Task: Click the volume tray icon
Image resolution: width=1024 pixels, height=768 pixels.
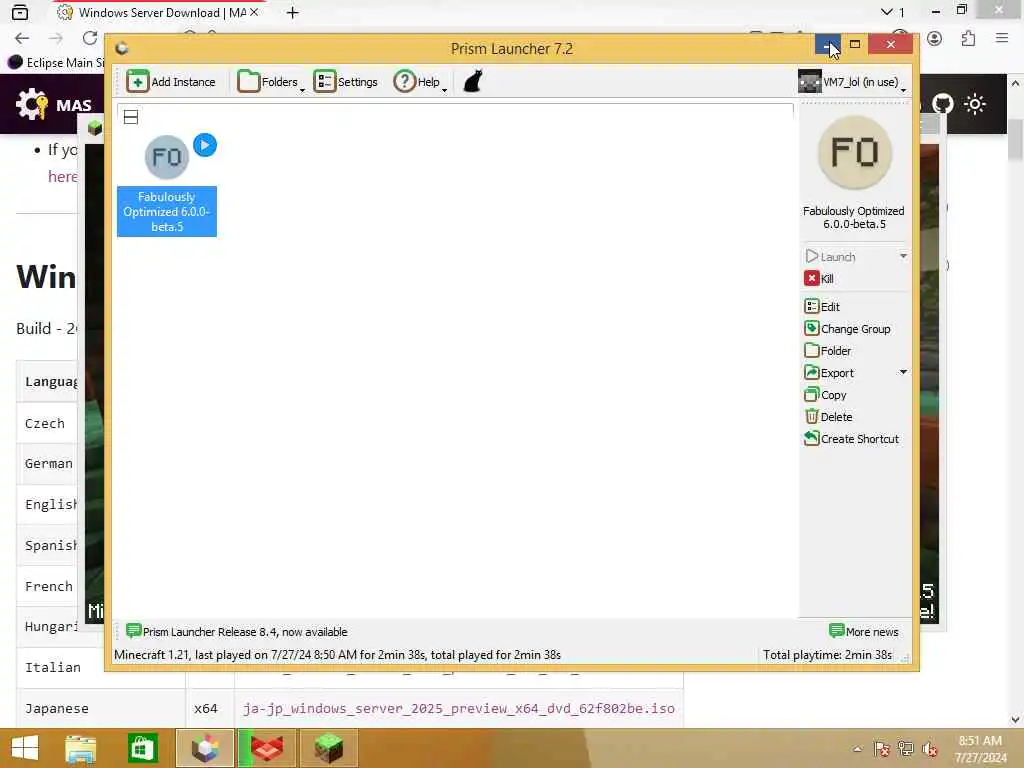Action: (929, 749)
